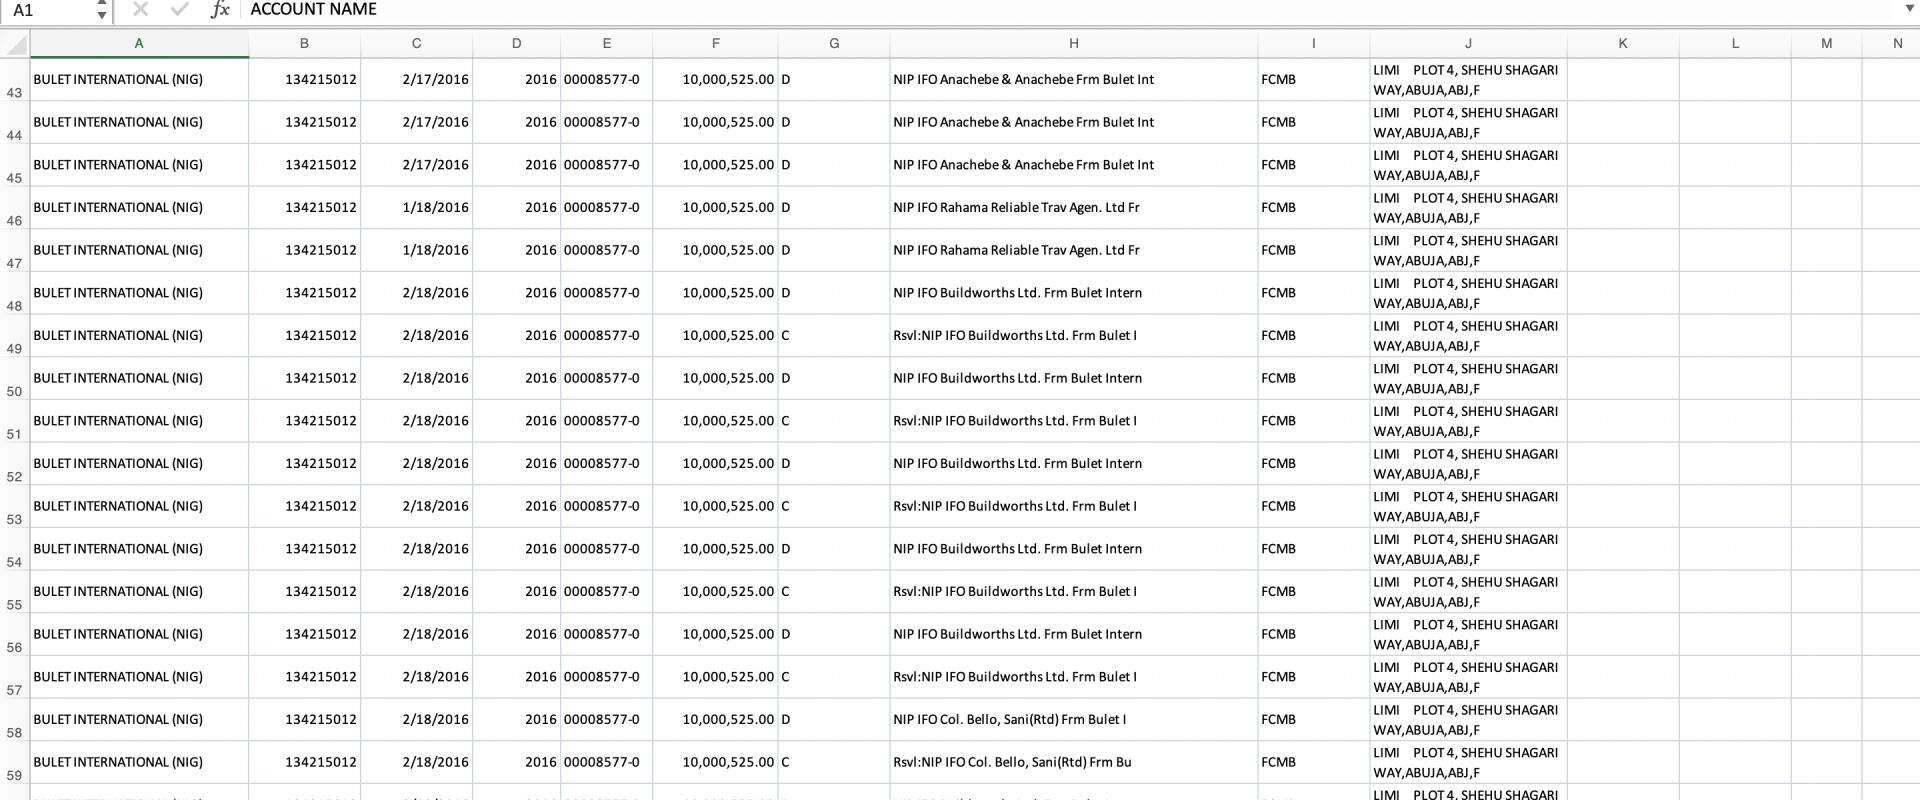Screen dimensions: 1920x800
Task: Select column H header
Action: point(1073,44)
